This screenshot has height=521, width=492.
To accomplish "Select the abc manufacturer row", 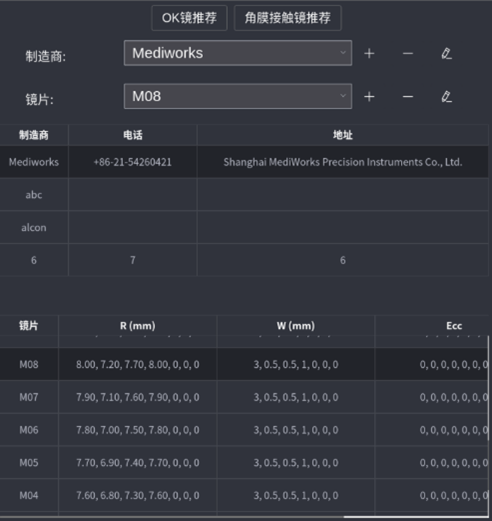I will pyautogui.click(x=244, y=195).
